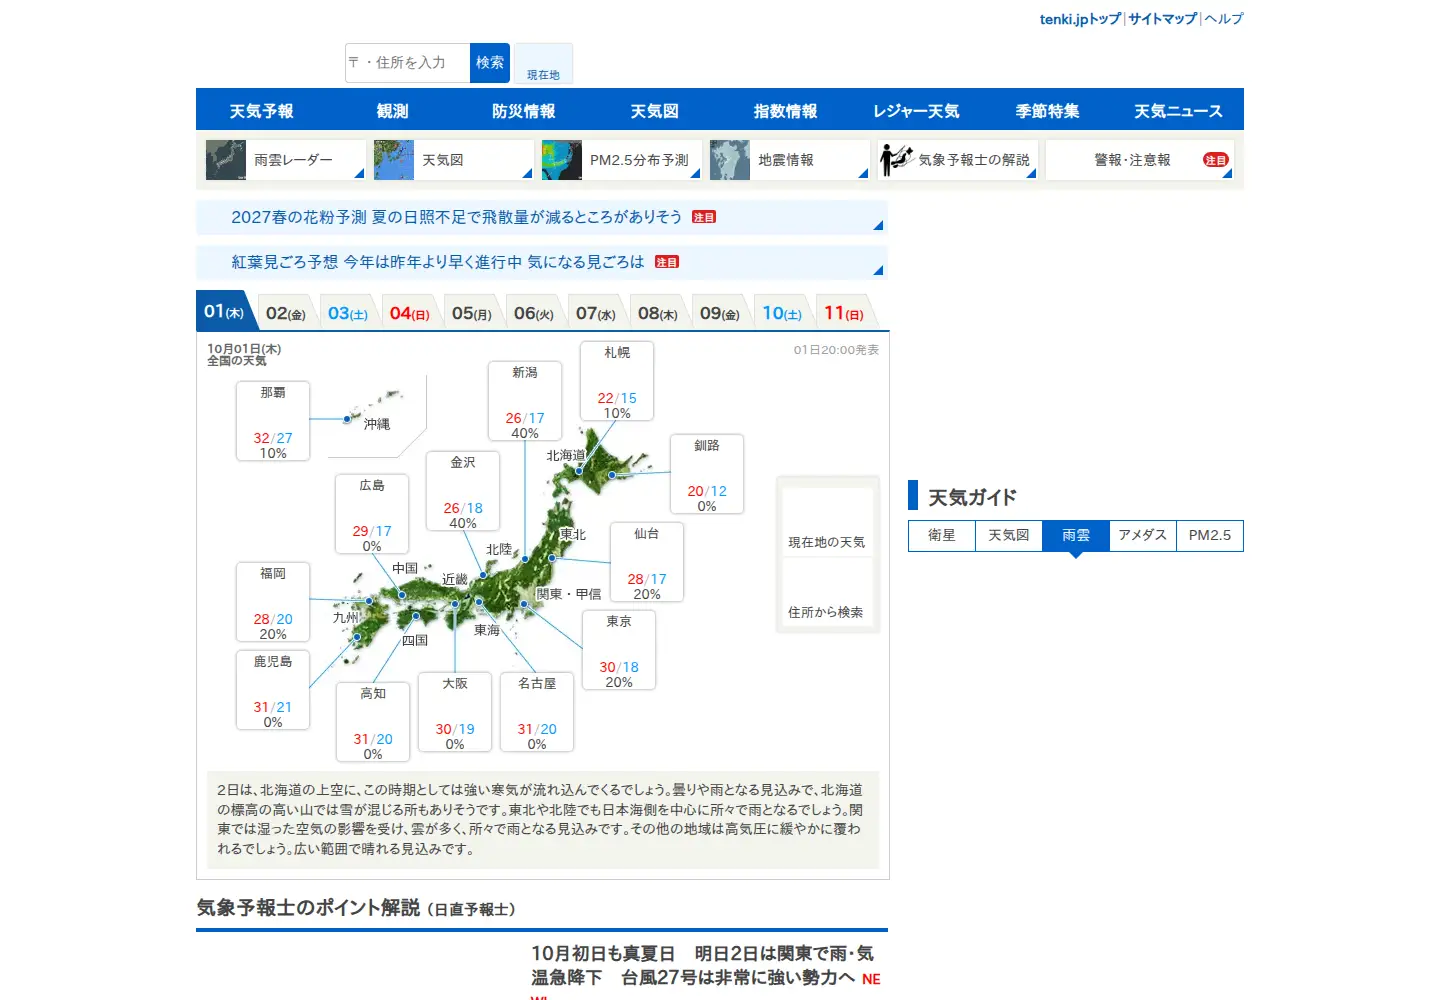This screenshot has height=1000, width=1440.
Task: Open the 福岡 forecast box on the map
Action: [273, 602]
